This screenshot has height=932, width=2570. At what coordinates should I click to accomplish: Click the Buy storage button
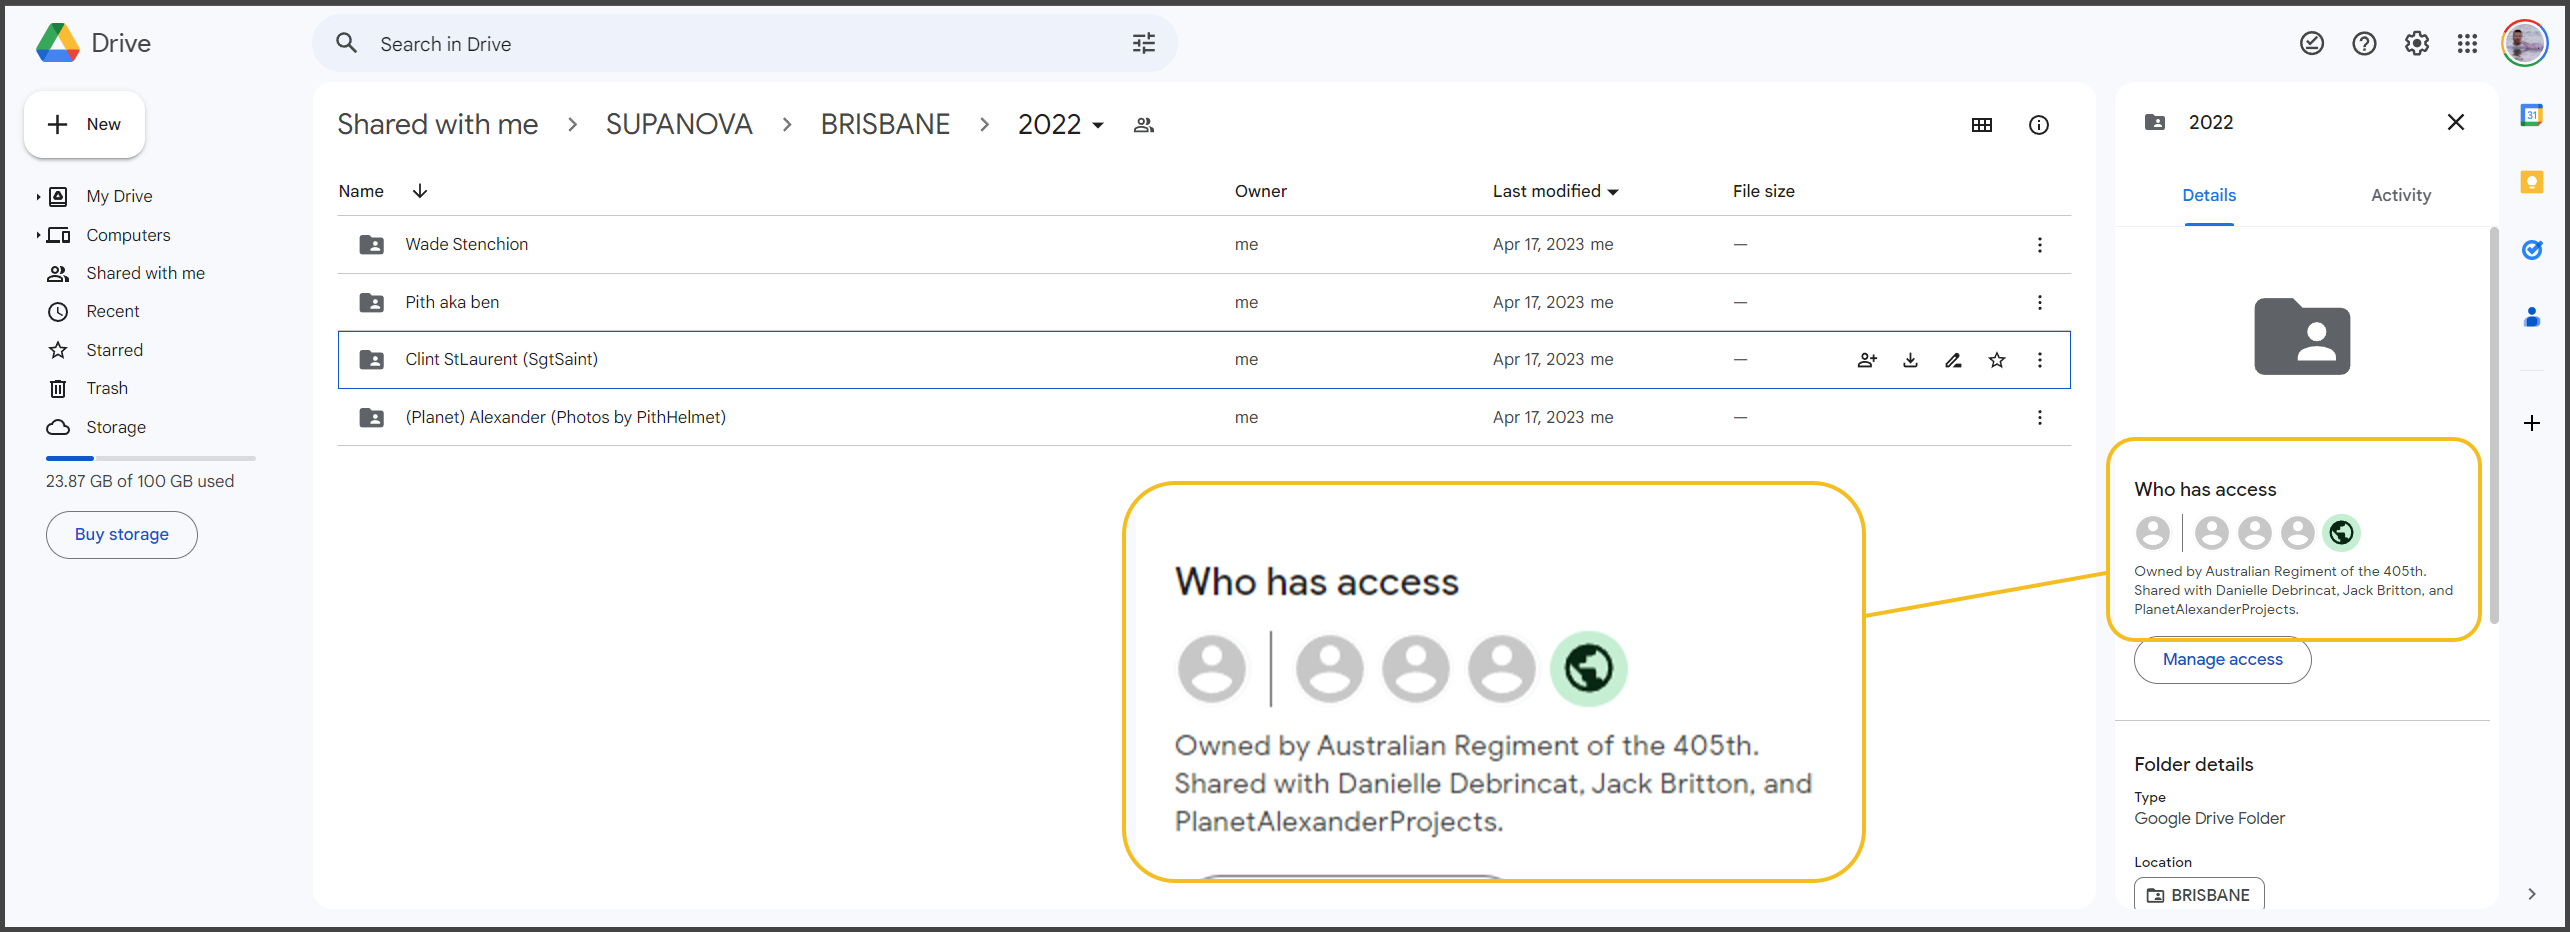click(x=121, y=535)
